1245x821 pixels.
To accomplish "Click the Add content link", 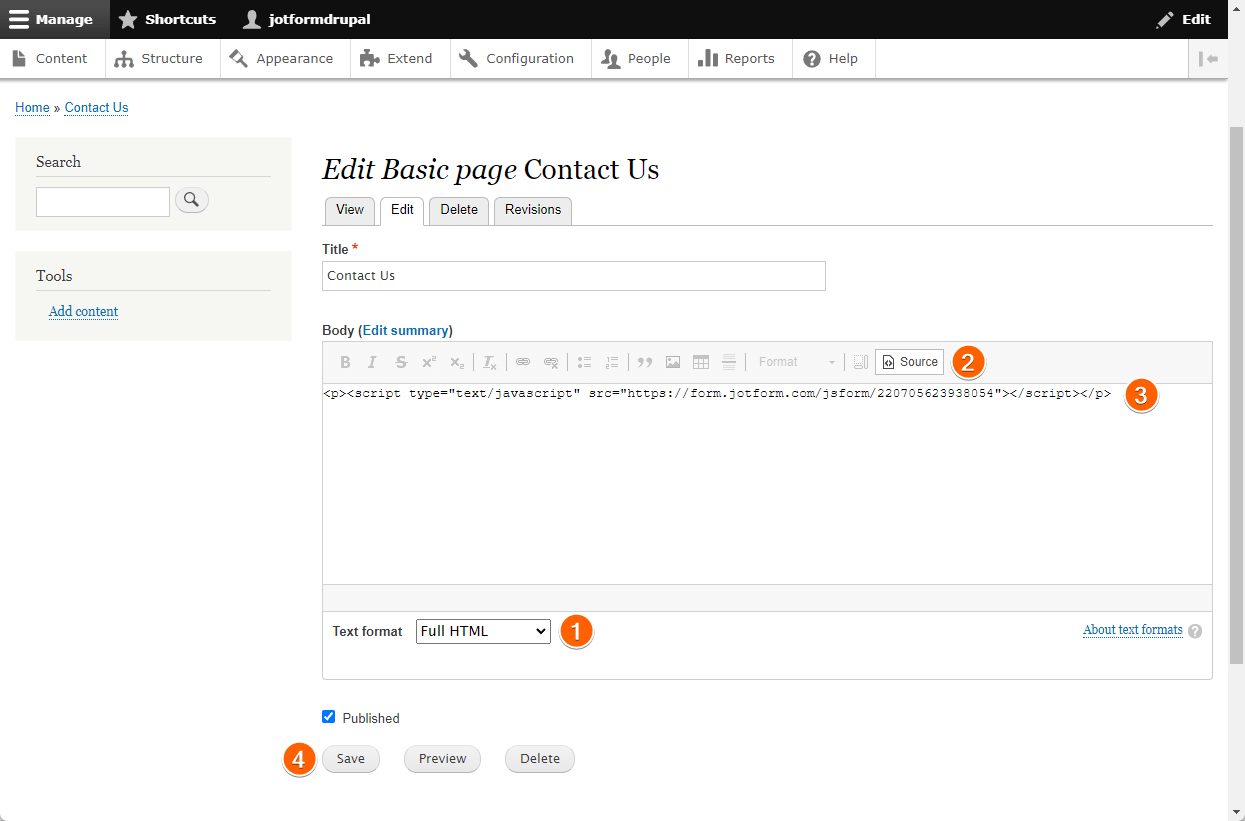I will [x=84, y=312].
